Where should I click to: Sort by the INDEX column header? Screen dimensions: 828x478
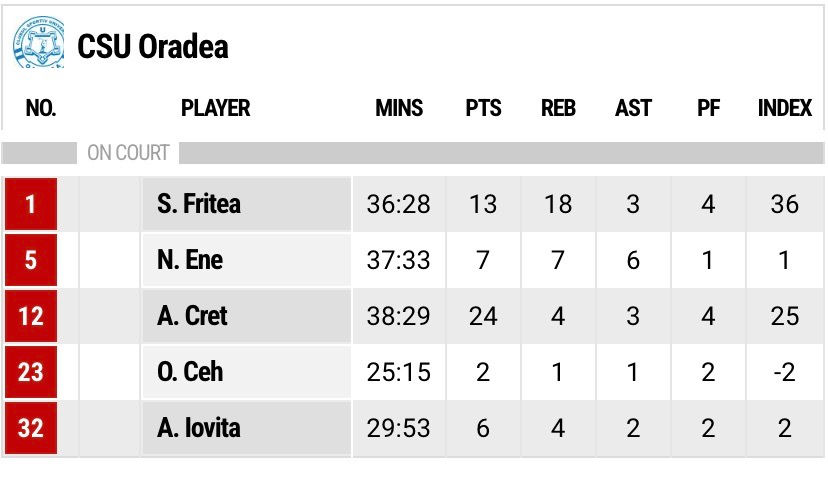tap(785, 108)
